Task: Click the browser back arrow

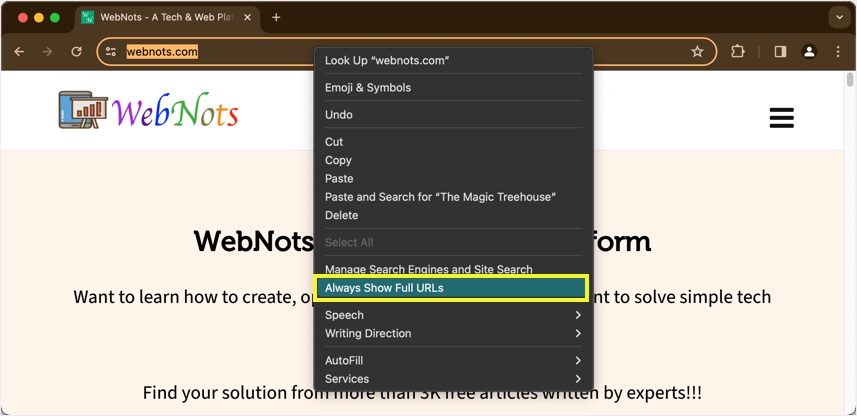Action: click(x=19, y=52)
